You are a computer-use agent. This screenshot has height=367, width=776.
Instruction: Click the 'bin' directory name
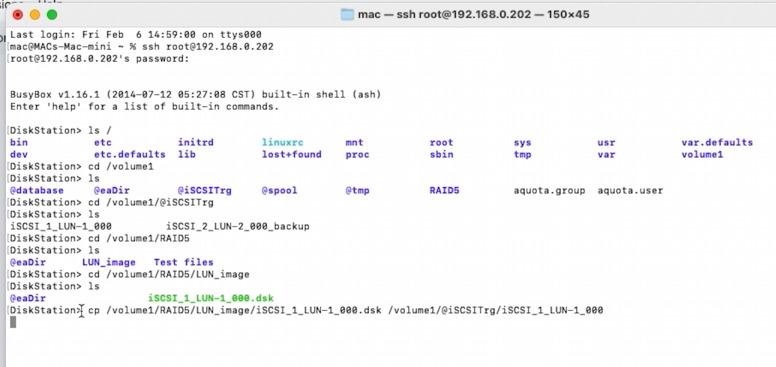[19, 142]
